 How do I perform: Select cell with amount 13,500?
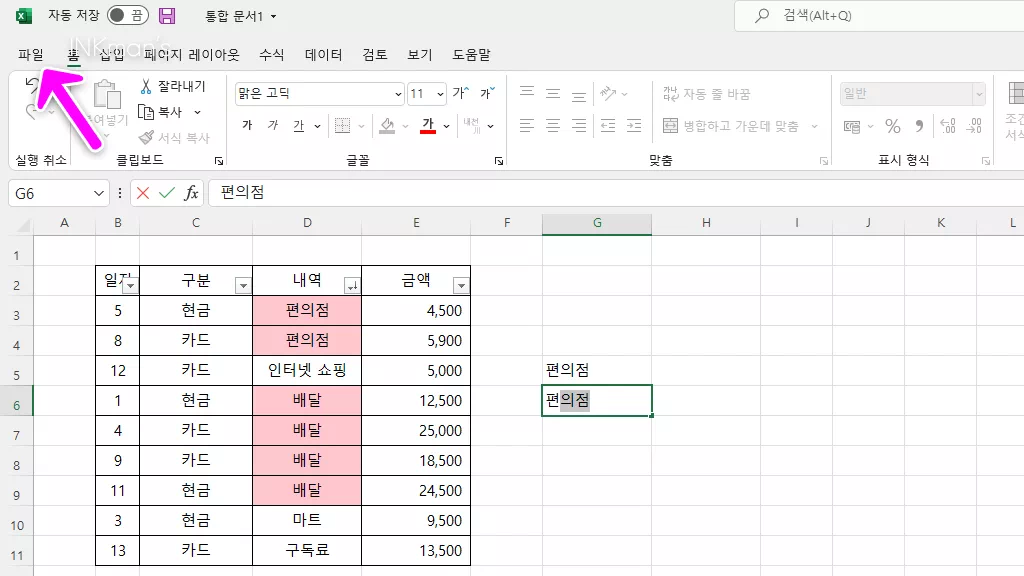point(416,551)
